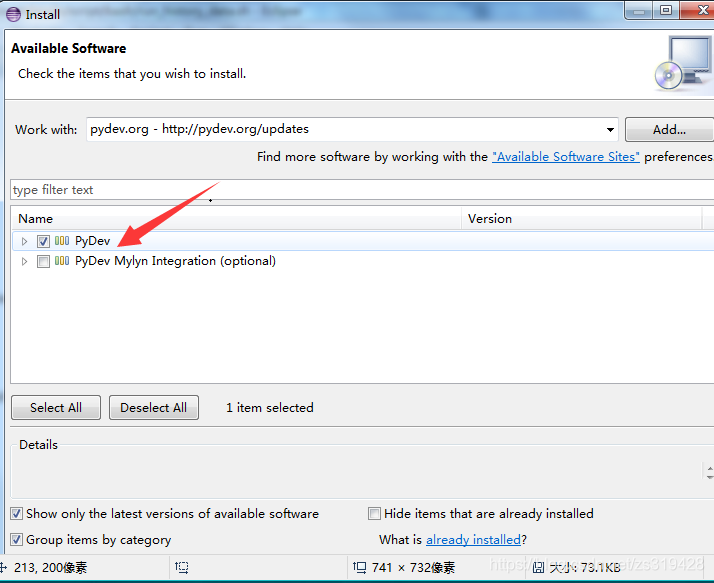Click the '1 item selected' text
Image resolution: width=714 pixels, height=583 pixels.
coord(270,408)
